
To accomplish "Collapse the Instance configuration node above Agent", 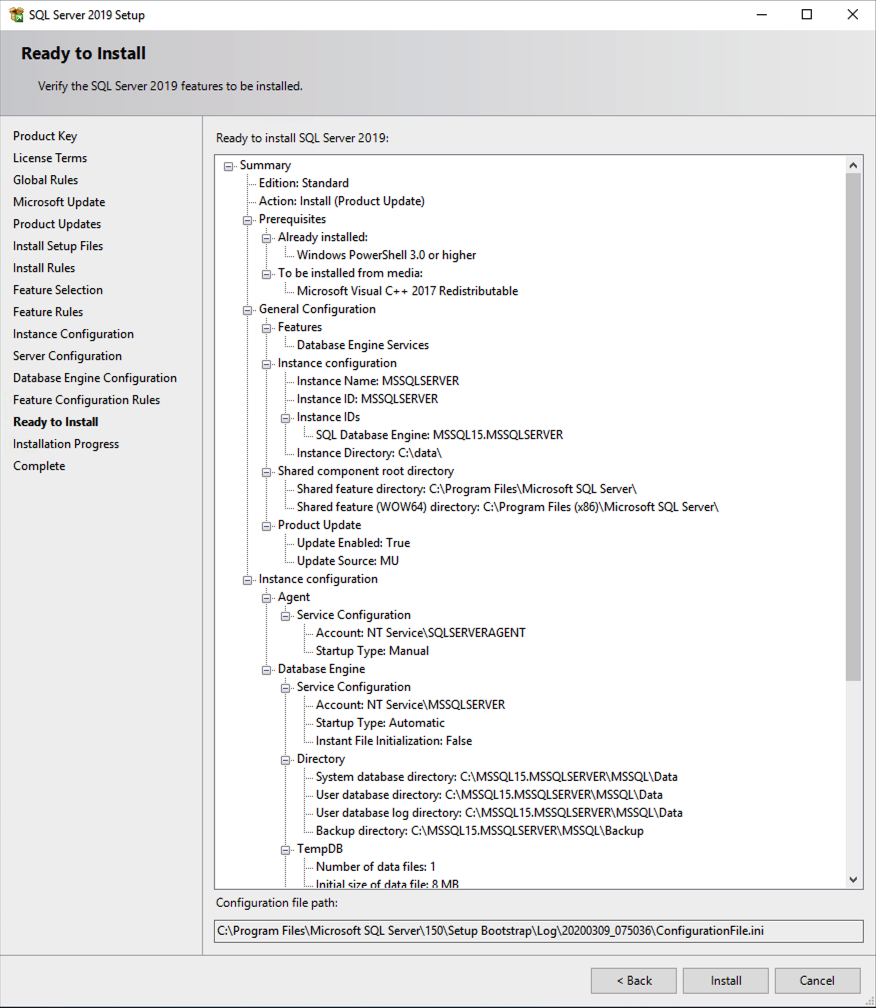I will tap(247, 580).
